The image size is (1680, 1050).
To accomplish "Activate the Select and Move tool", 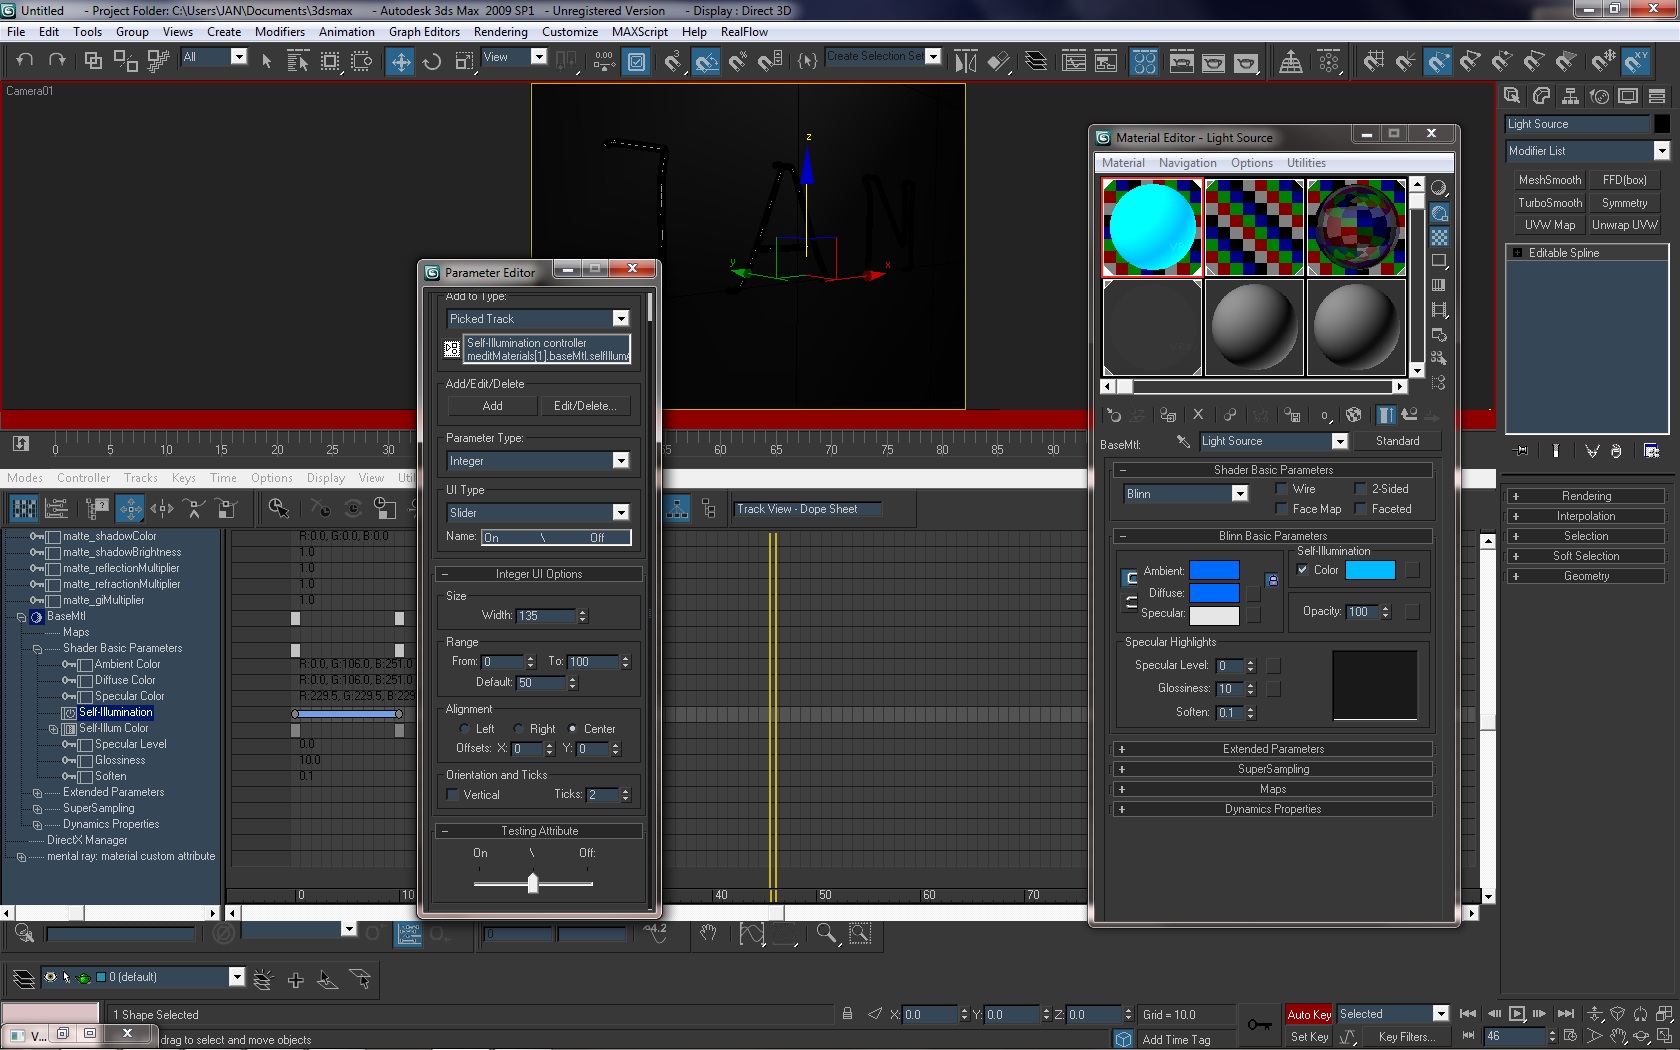I will 400,62.
